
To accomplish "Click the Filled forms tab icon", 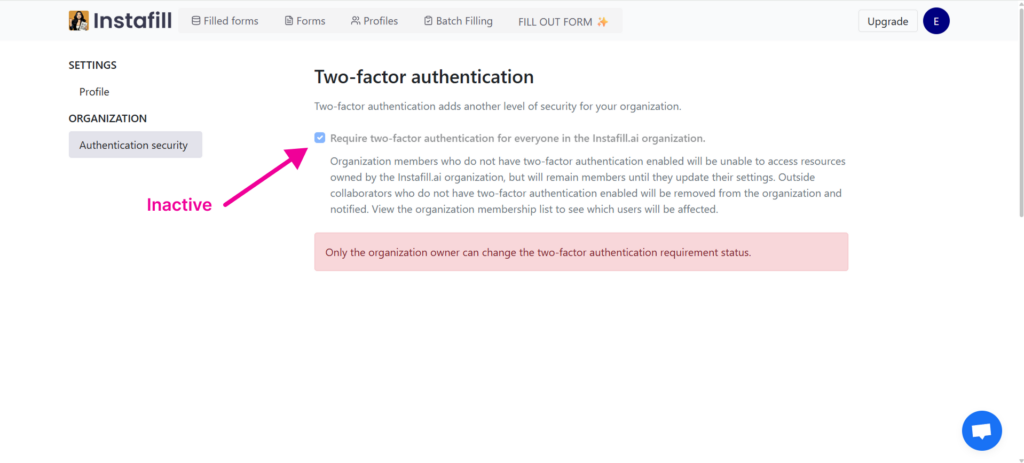I will point(196,21).
